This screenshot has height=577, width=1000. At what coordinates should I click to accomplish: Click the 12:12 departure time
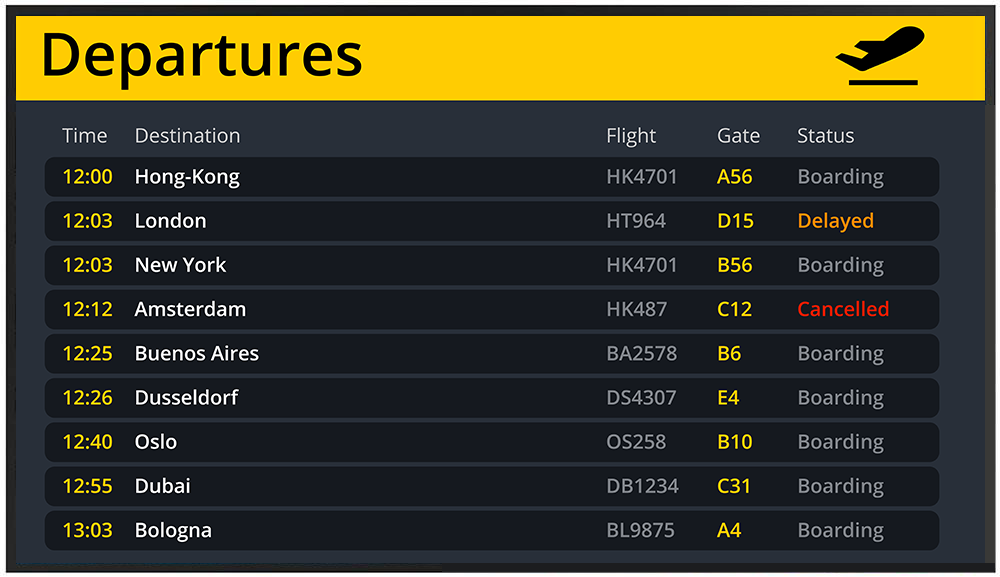[x=87, y=309]
